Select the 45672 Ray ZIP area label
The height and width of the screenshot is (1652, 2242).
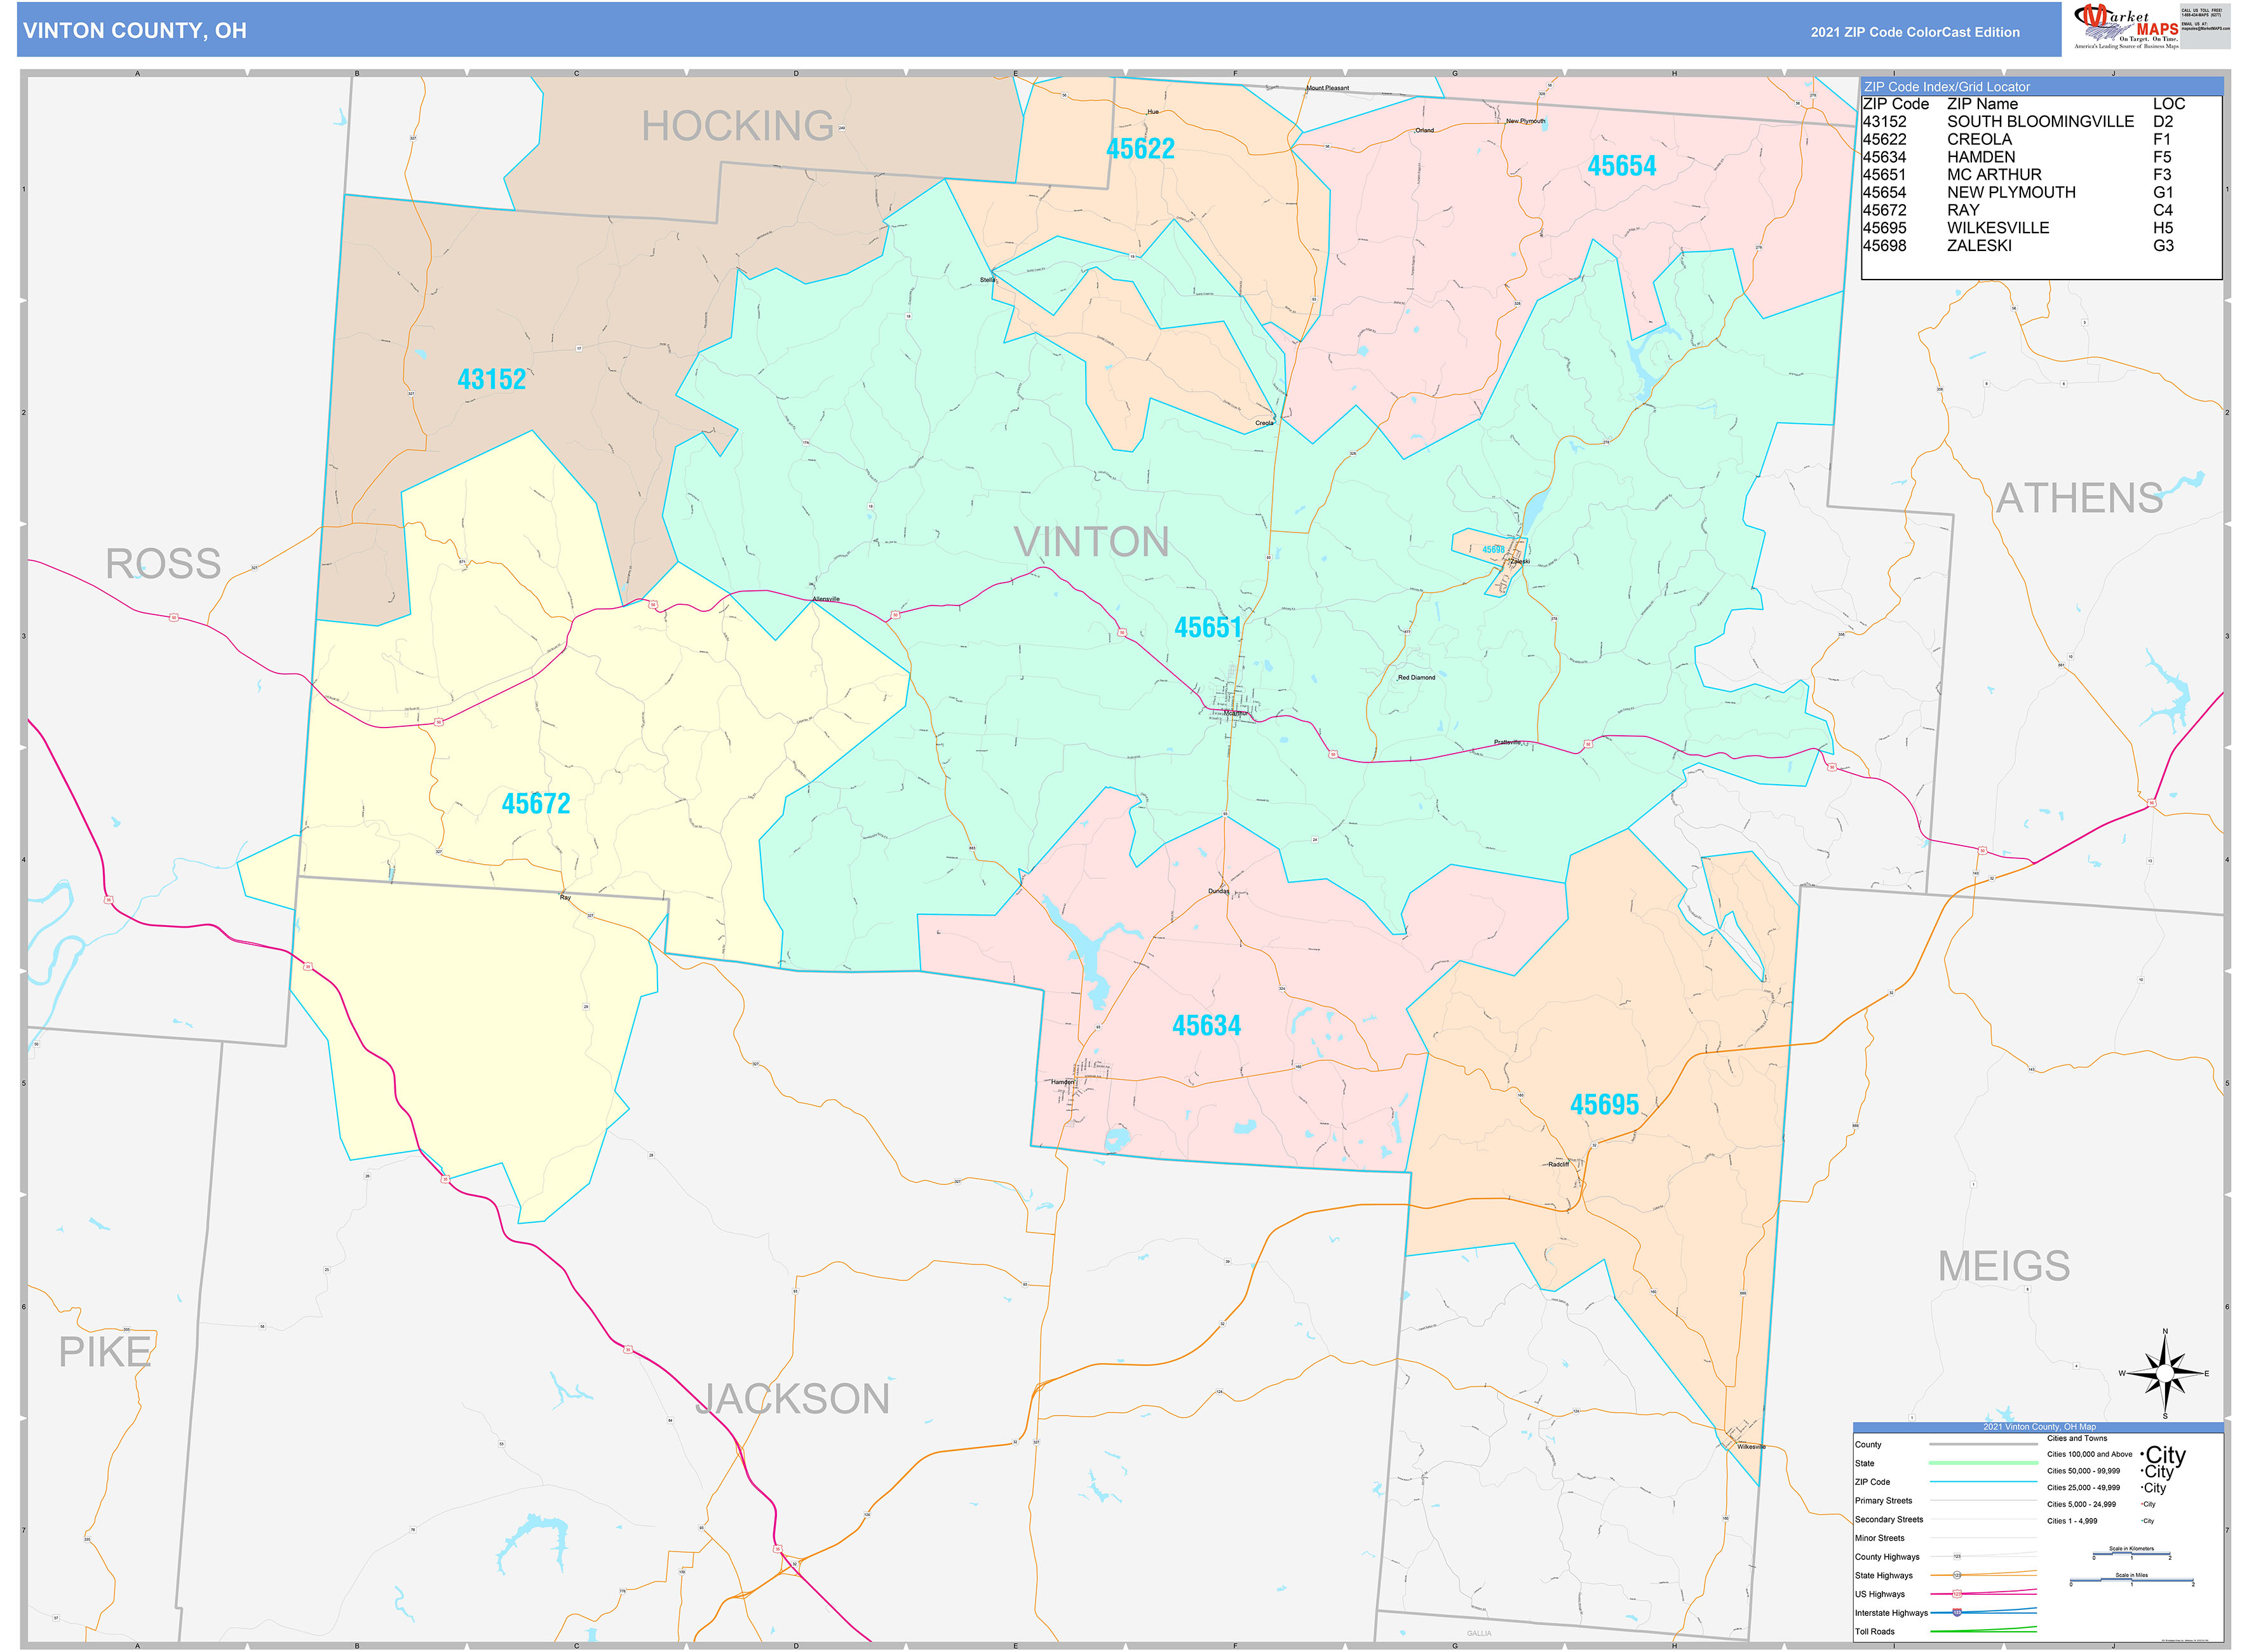click(535, 804)
